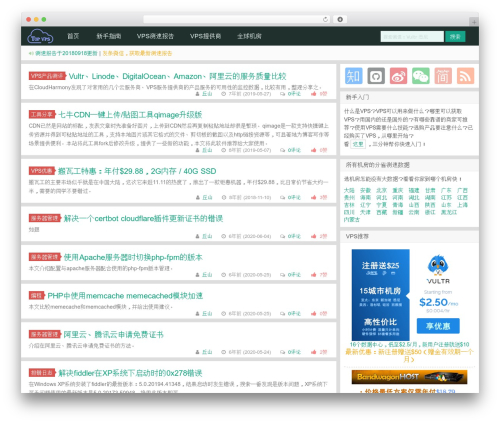Like the 七牛CDN qimage post with thumbs-up
500x423 pixels.
(x=314, y=150)
